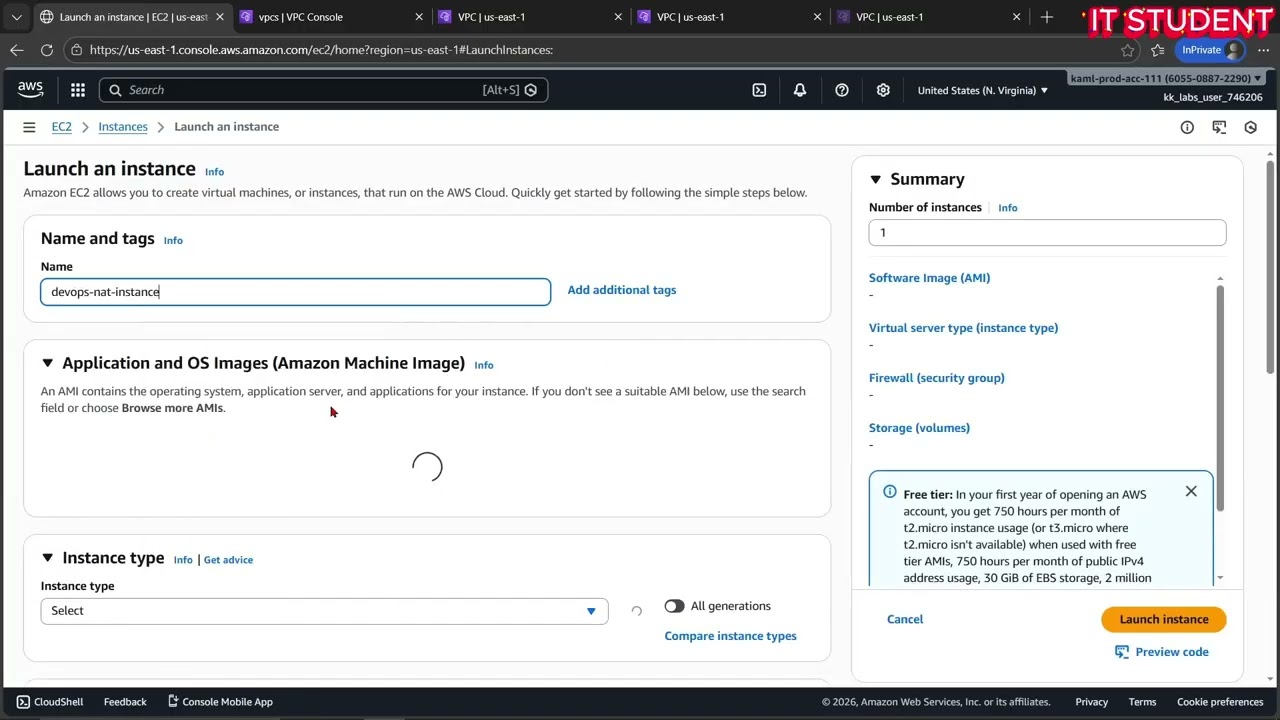Toggle All generations switch
Image resolution: width=1280 pixels, height=720 pixels.
[x=674, y=606]
